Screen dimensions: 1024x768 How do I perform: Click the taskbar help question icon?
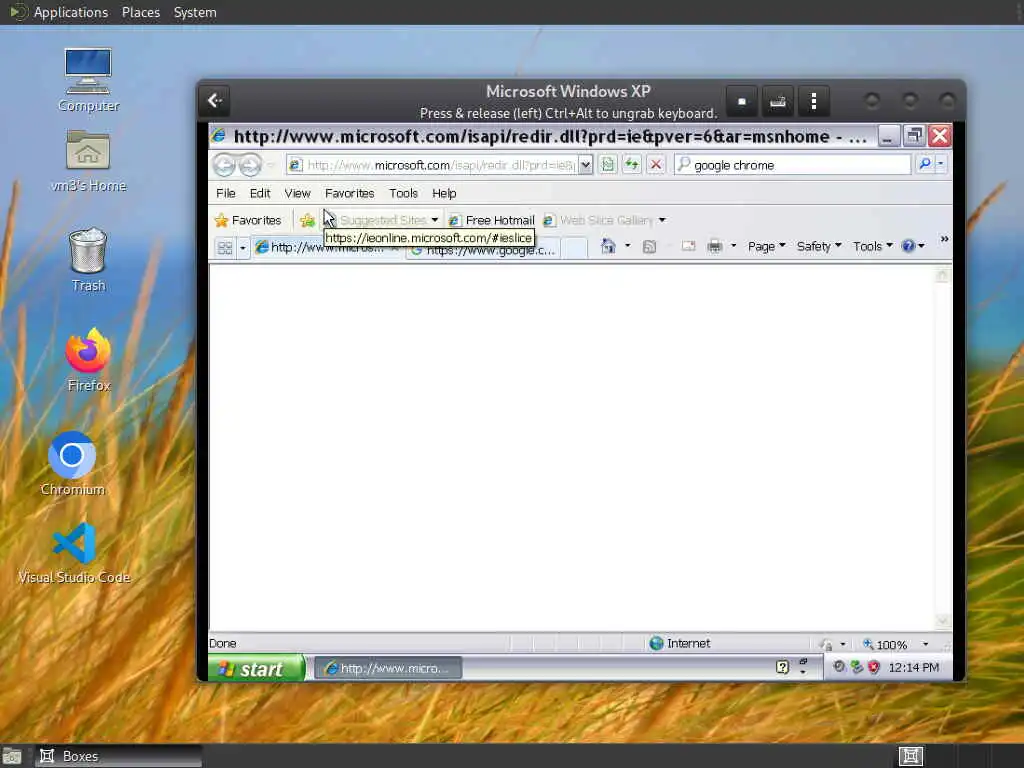(782, 667)
